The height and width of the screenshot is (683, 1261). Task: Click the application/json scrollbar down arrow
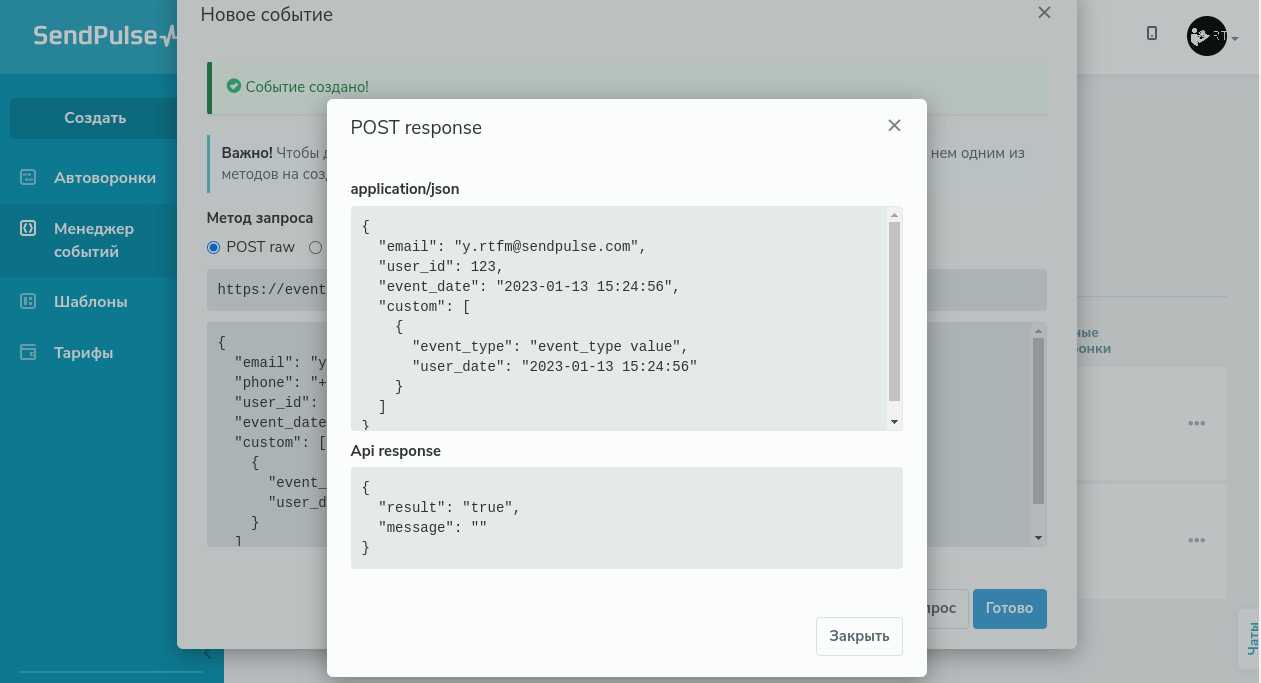click(x=895, y=422)
